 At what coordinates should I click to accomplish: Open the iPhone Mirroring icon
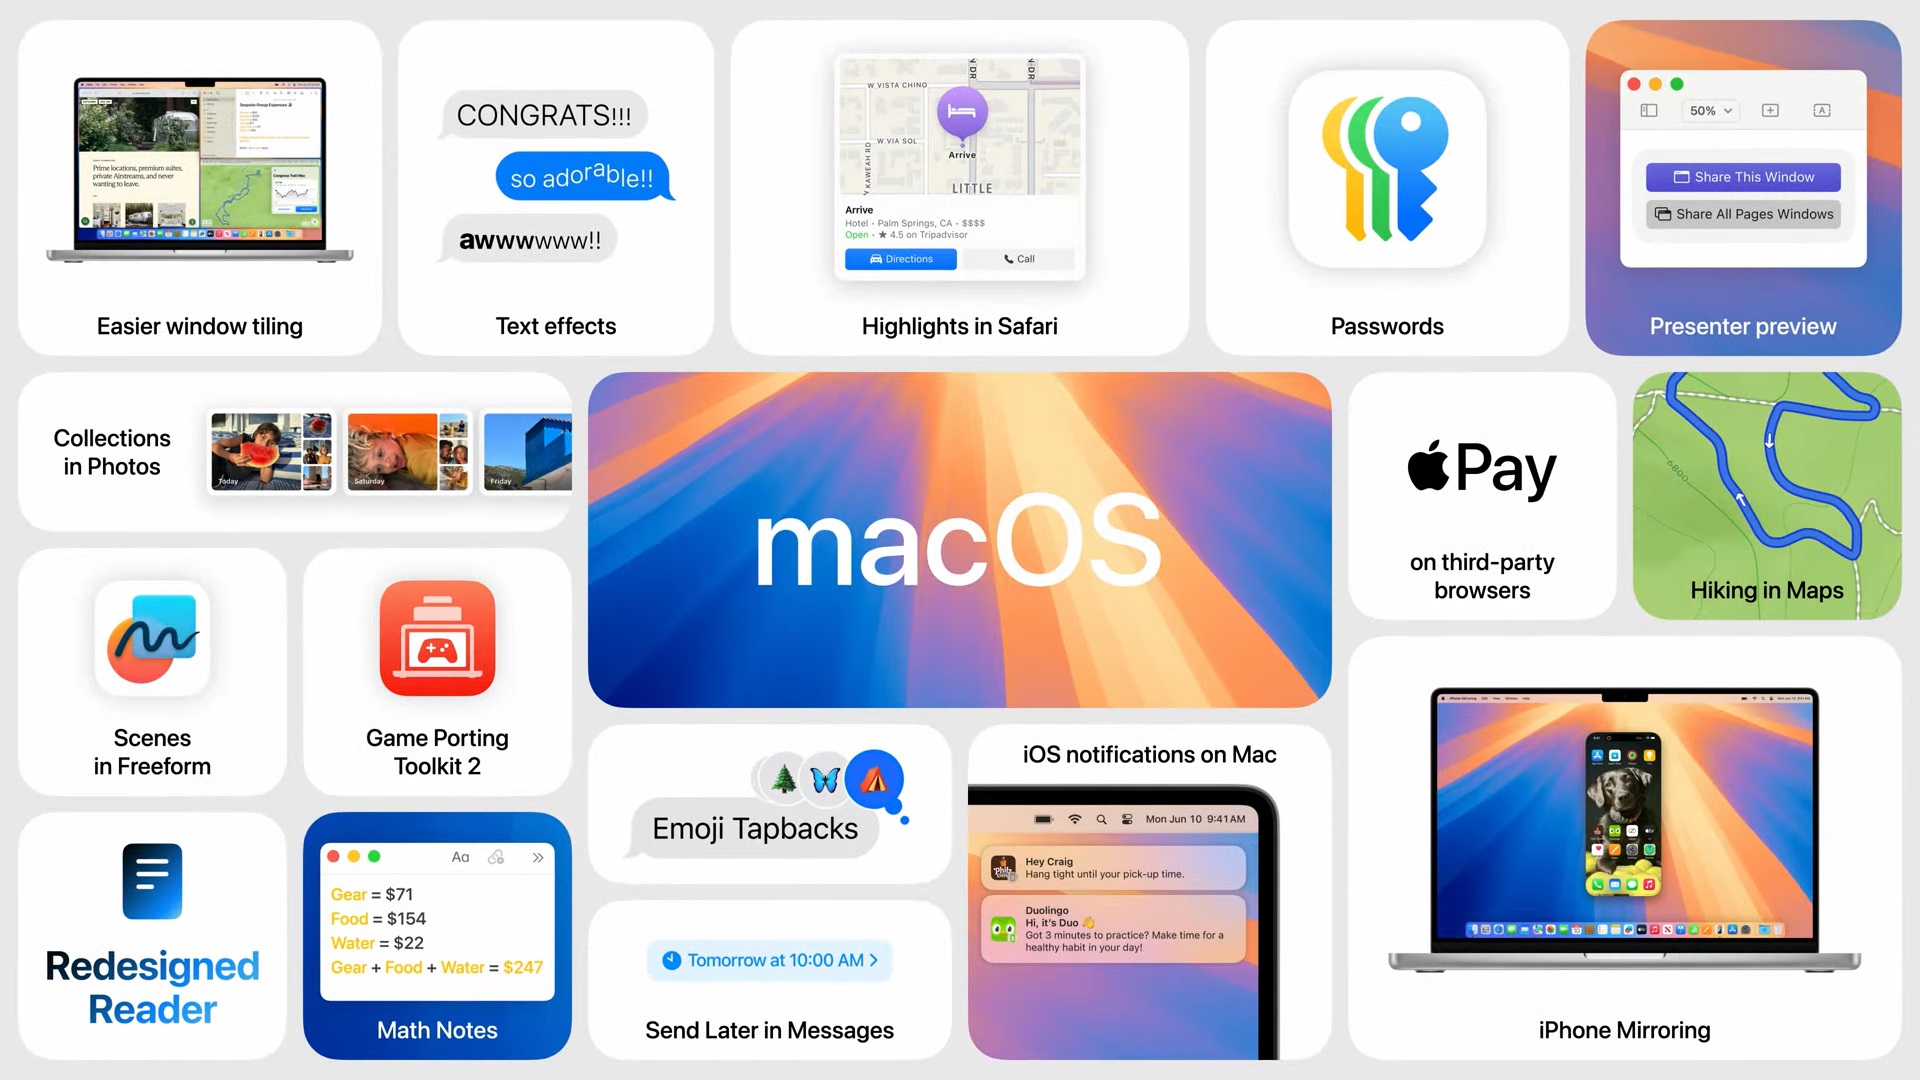(x=1625, y=832)
